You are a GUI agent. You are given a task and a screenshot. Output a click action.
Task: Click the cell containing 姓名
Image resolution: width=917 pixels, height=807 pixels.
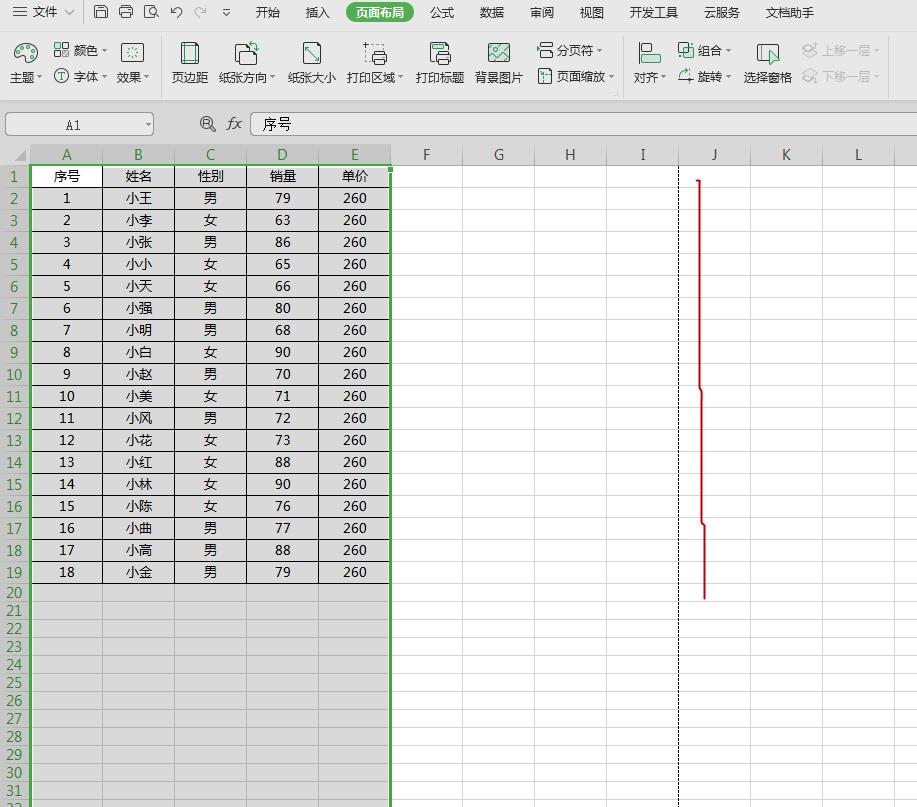(x=139, y=176)
